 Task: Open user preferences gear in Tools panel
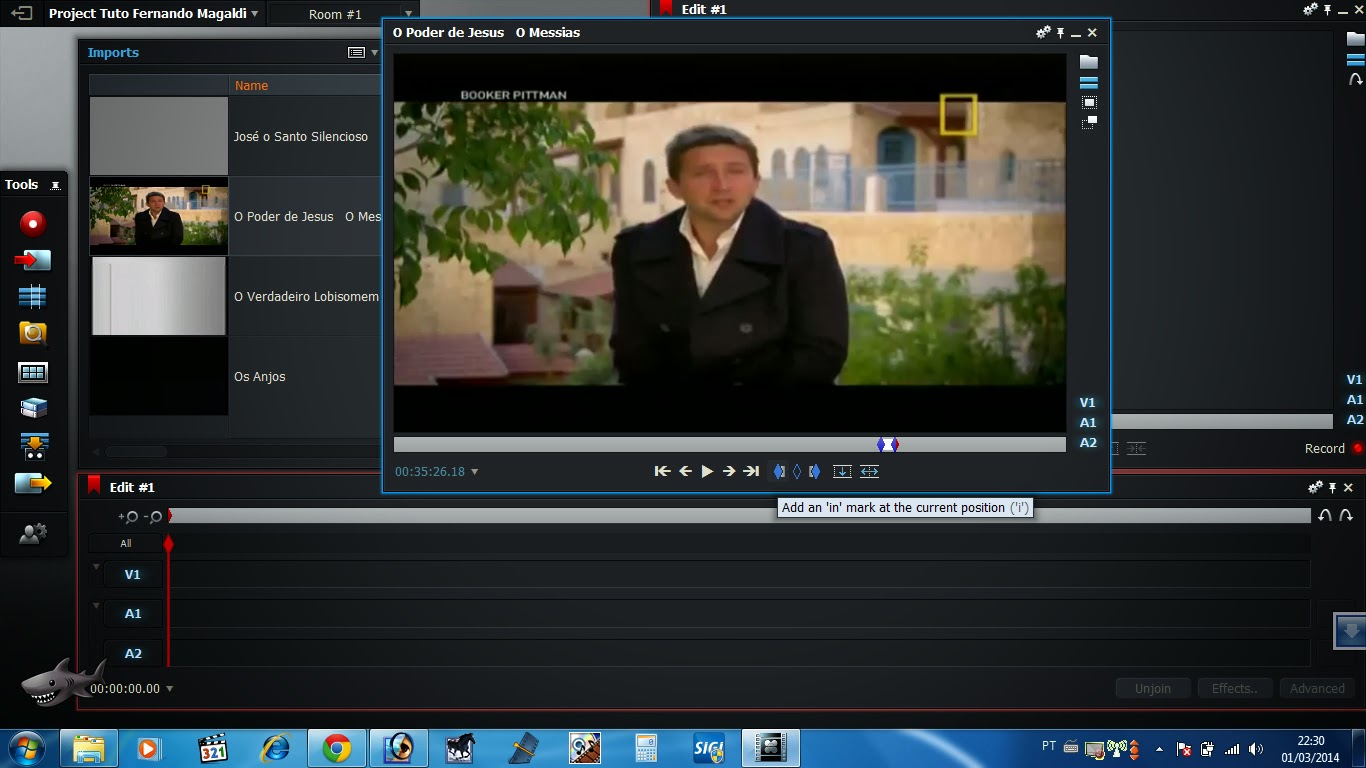coord(33,535)
